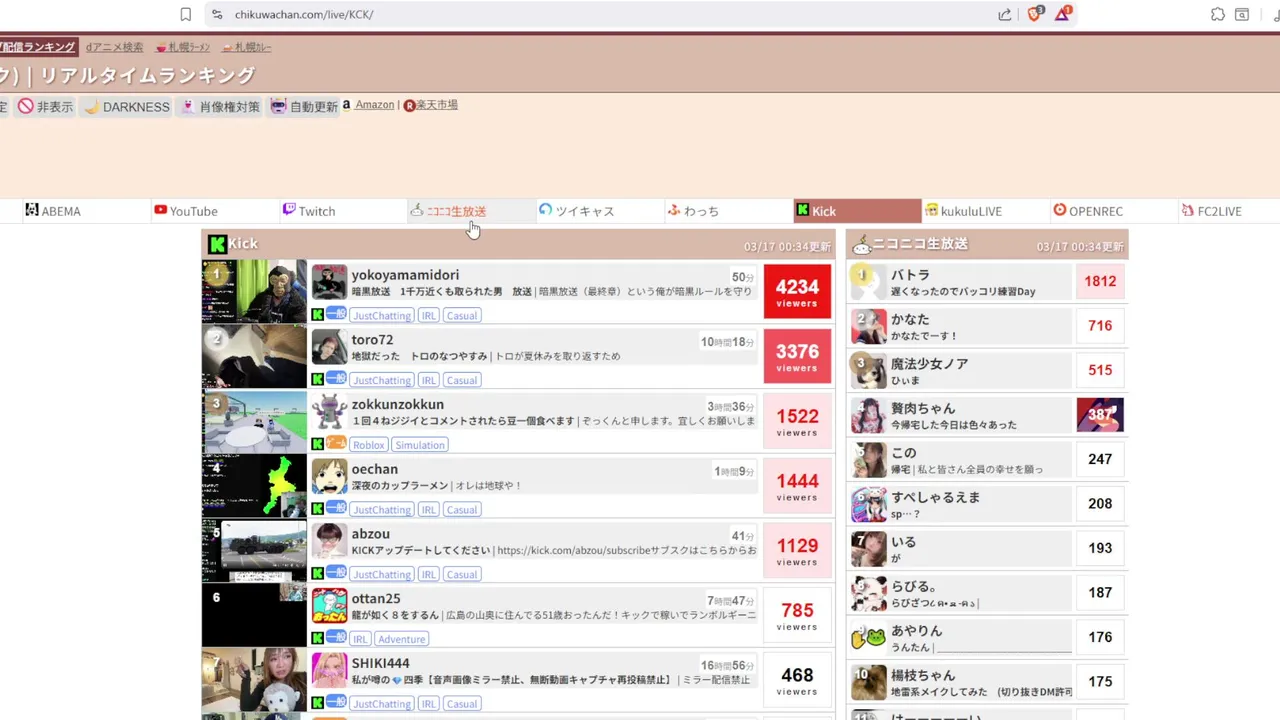Click the 1812 viewer count for バトラ
Viewport: 1280px width, 720px height.
pyautogui.click(x=1100, y=282)
